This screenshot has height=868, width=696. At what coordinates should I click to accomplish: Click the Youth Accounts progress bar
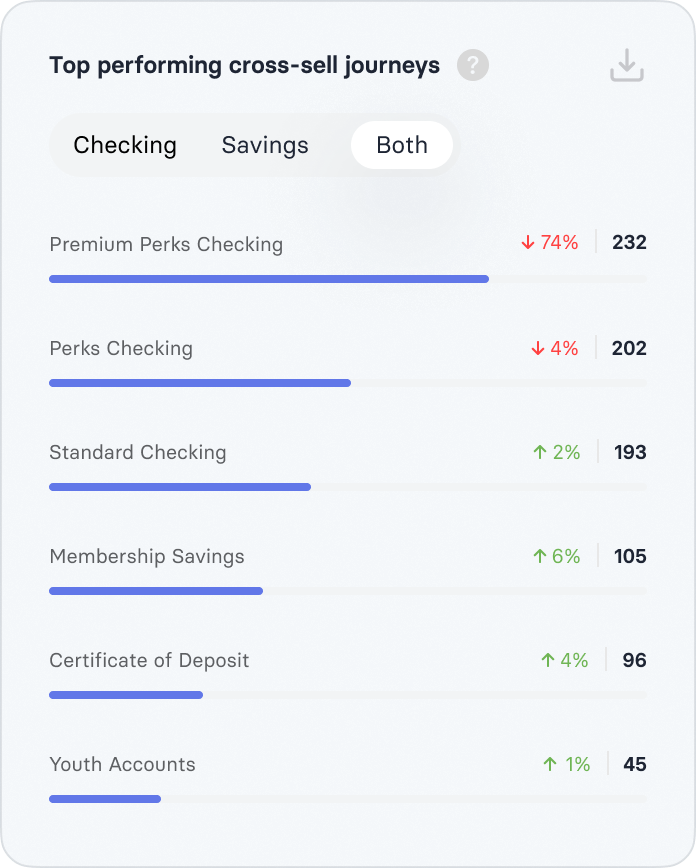[x=105, y=799]
